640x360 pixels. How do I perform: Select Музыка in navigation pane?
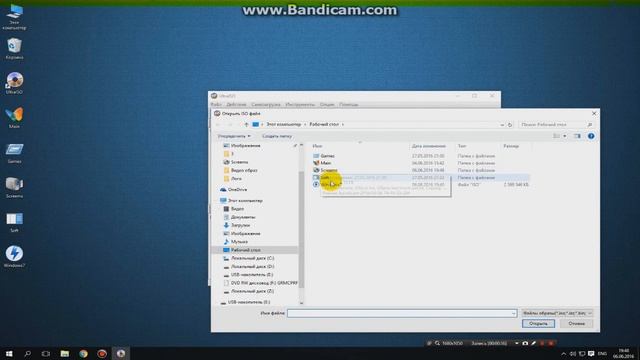(x=239, y=242)
